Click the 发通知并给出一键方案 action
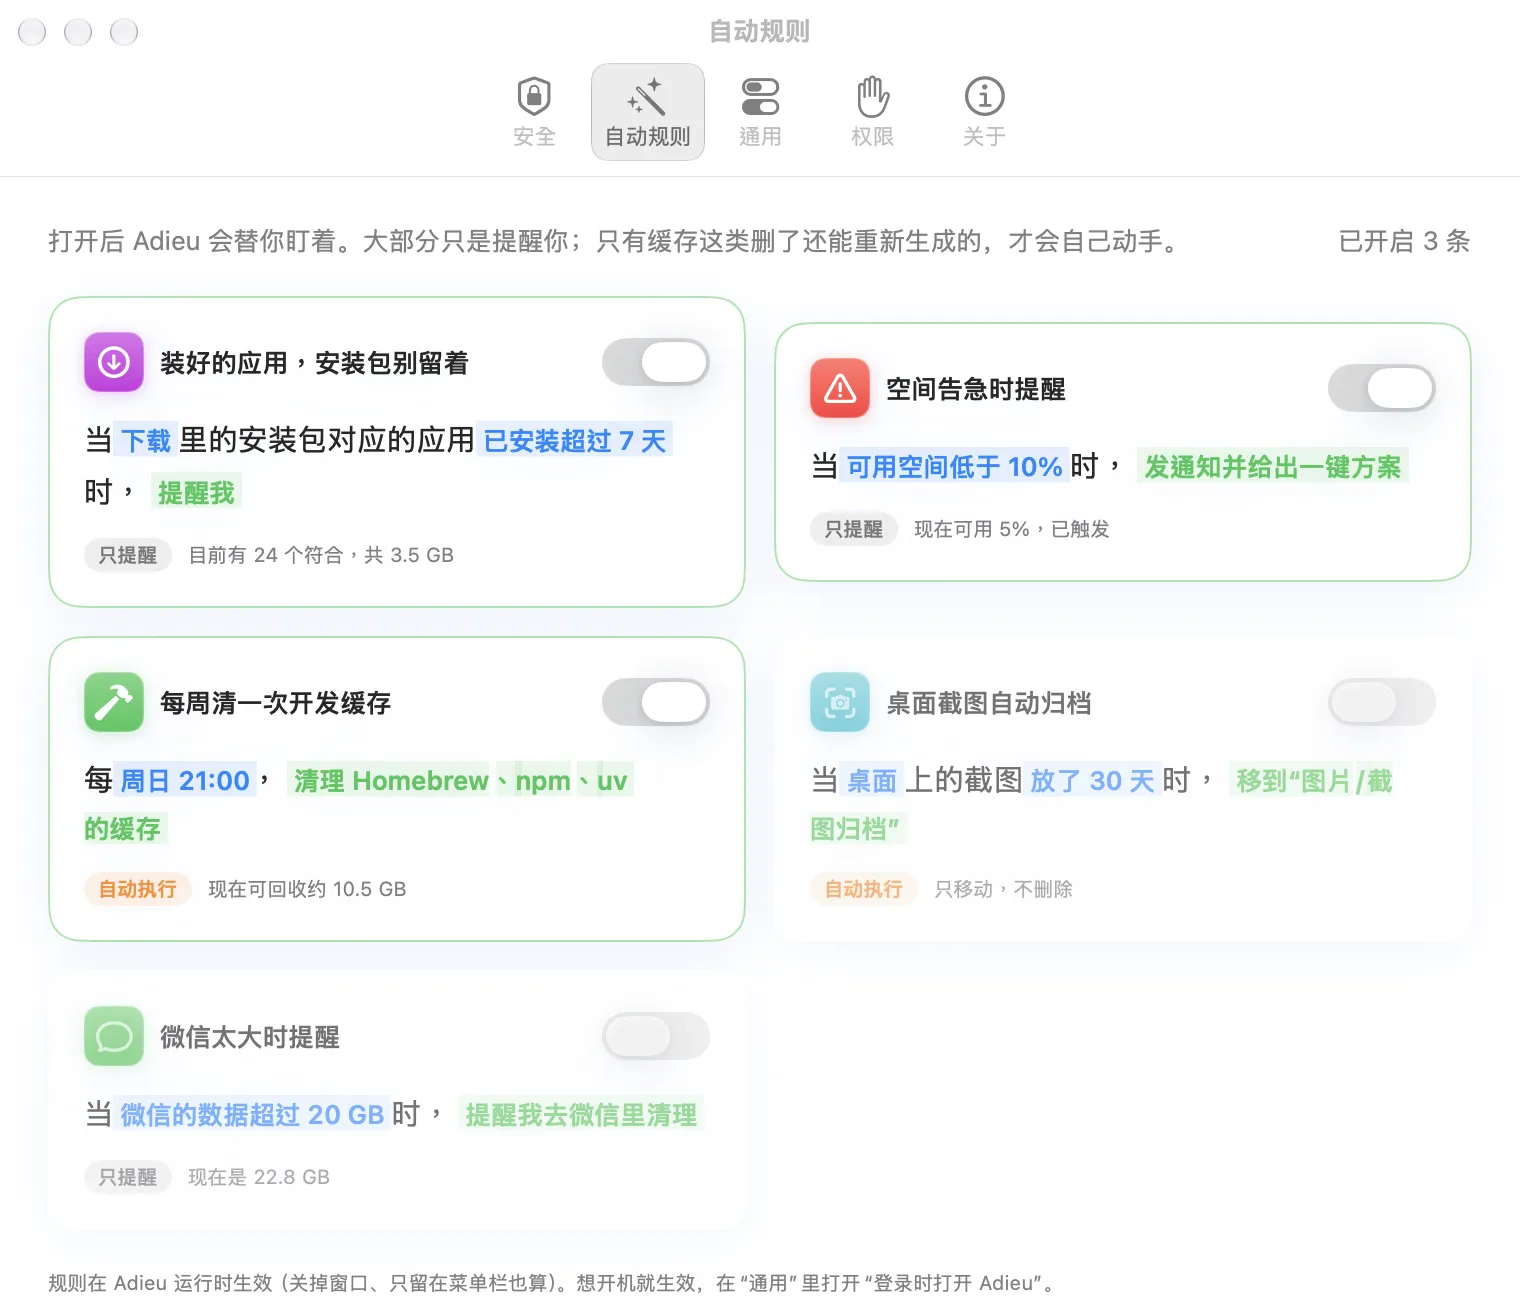Image resolution: width=1520 pixels, height=1296 pixels. pyautogui.click(x=1273, y=466)
